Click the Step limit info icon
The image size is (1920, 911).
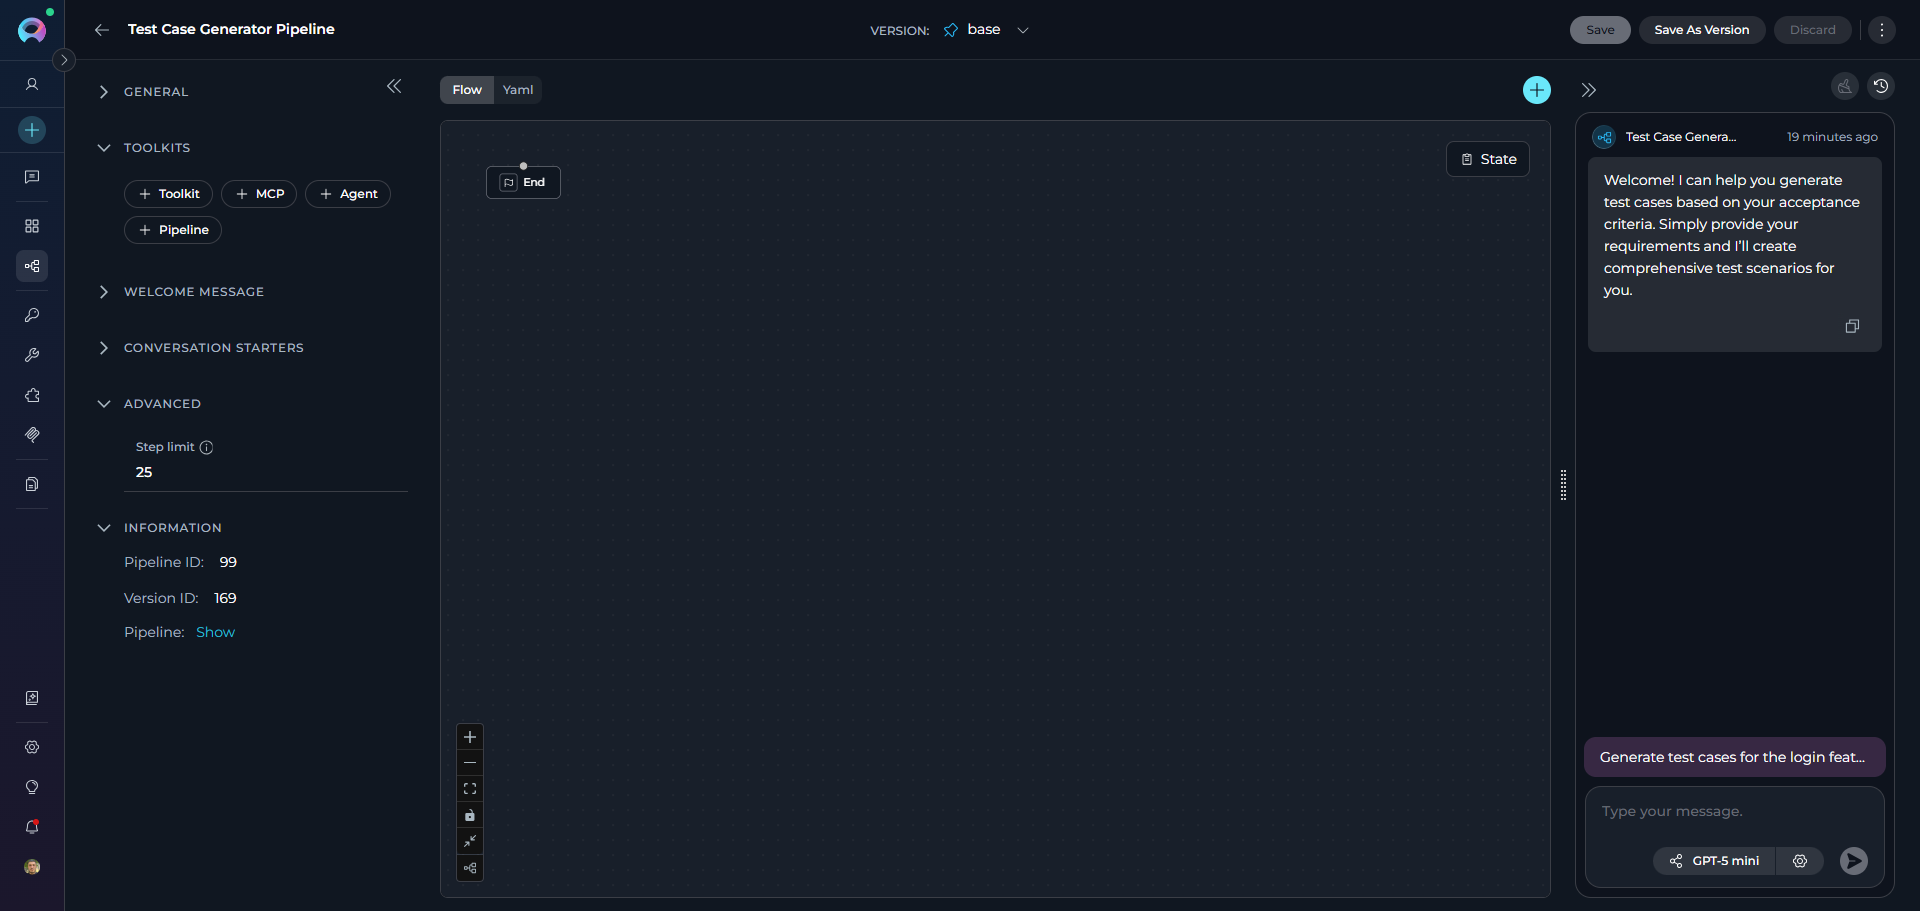(x=206, y=448)
